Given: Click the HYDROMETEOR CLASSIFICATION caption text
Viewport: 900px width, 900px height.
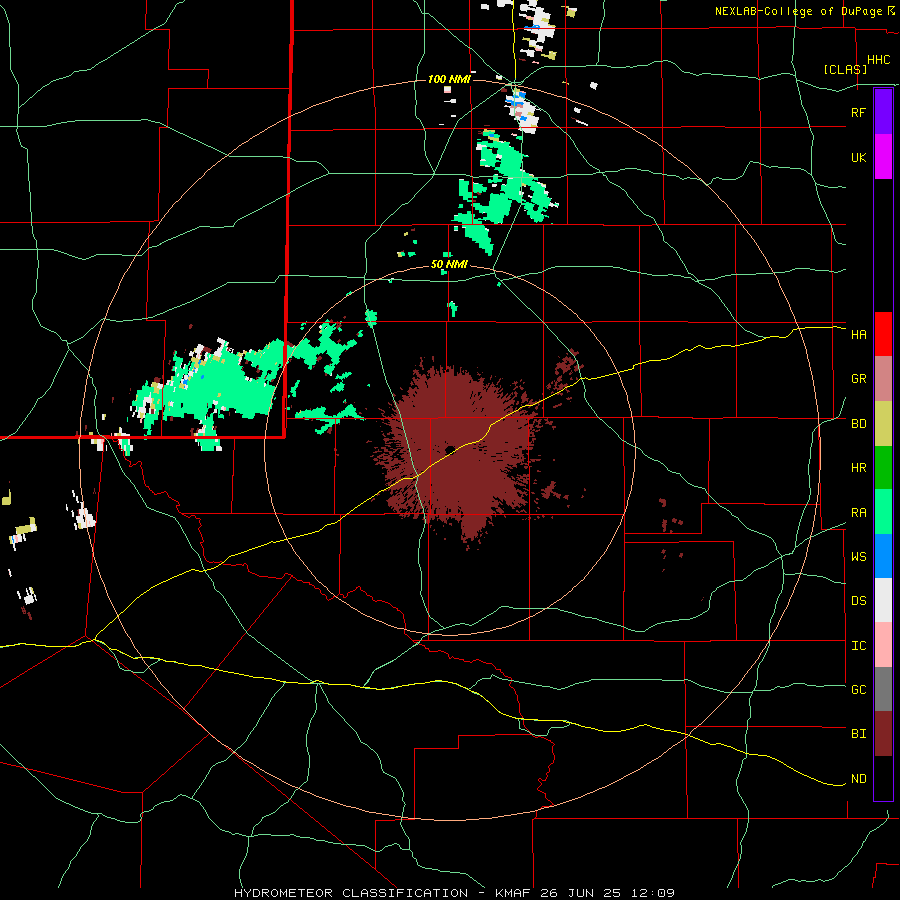Looking at the screenshot, I should click(x=351, y=893).
